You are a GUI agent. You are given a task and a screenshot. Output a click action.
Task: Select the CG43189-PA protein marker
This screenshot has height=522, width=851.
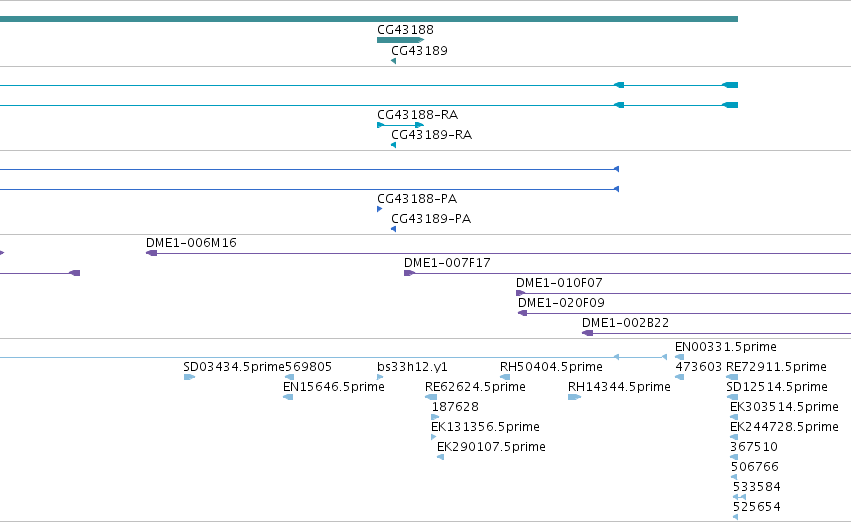point(393,229)
